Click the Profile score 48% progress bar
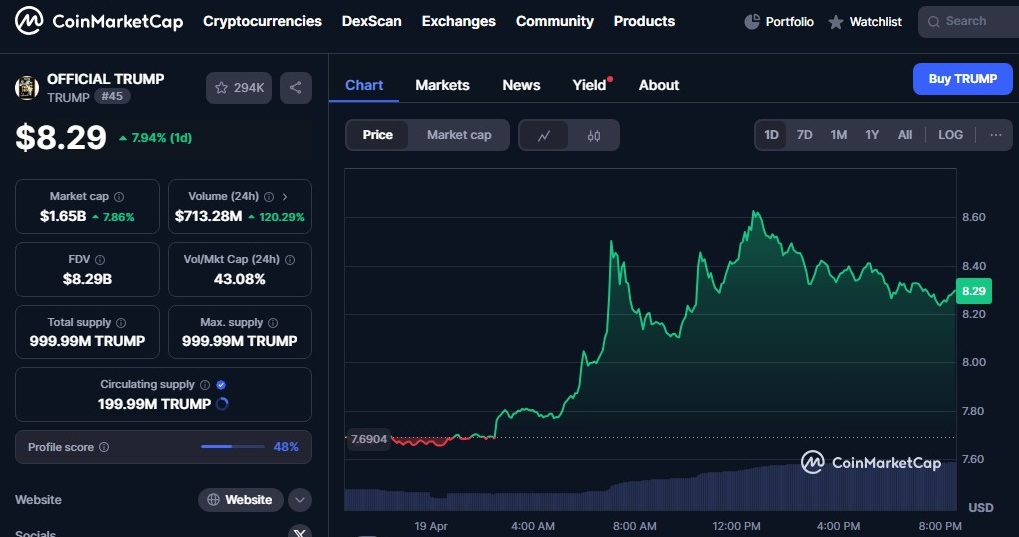 (233, 447)
